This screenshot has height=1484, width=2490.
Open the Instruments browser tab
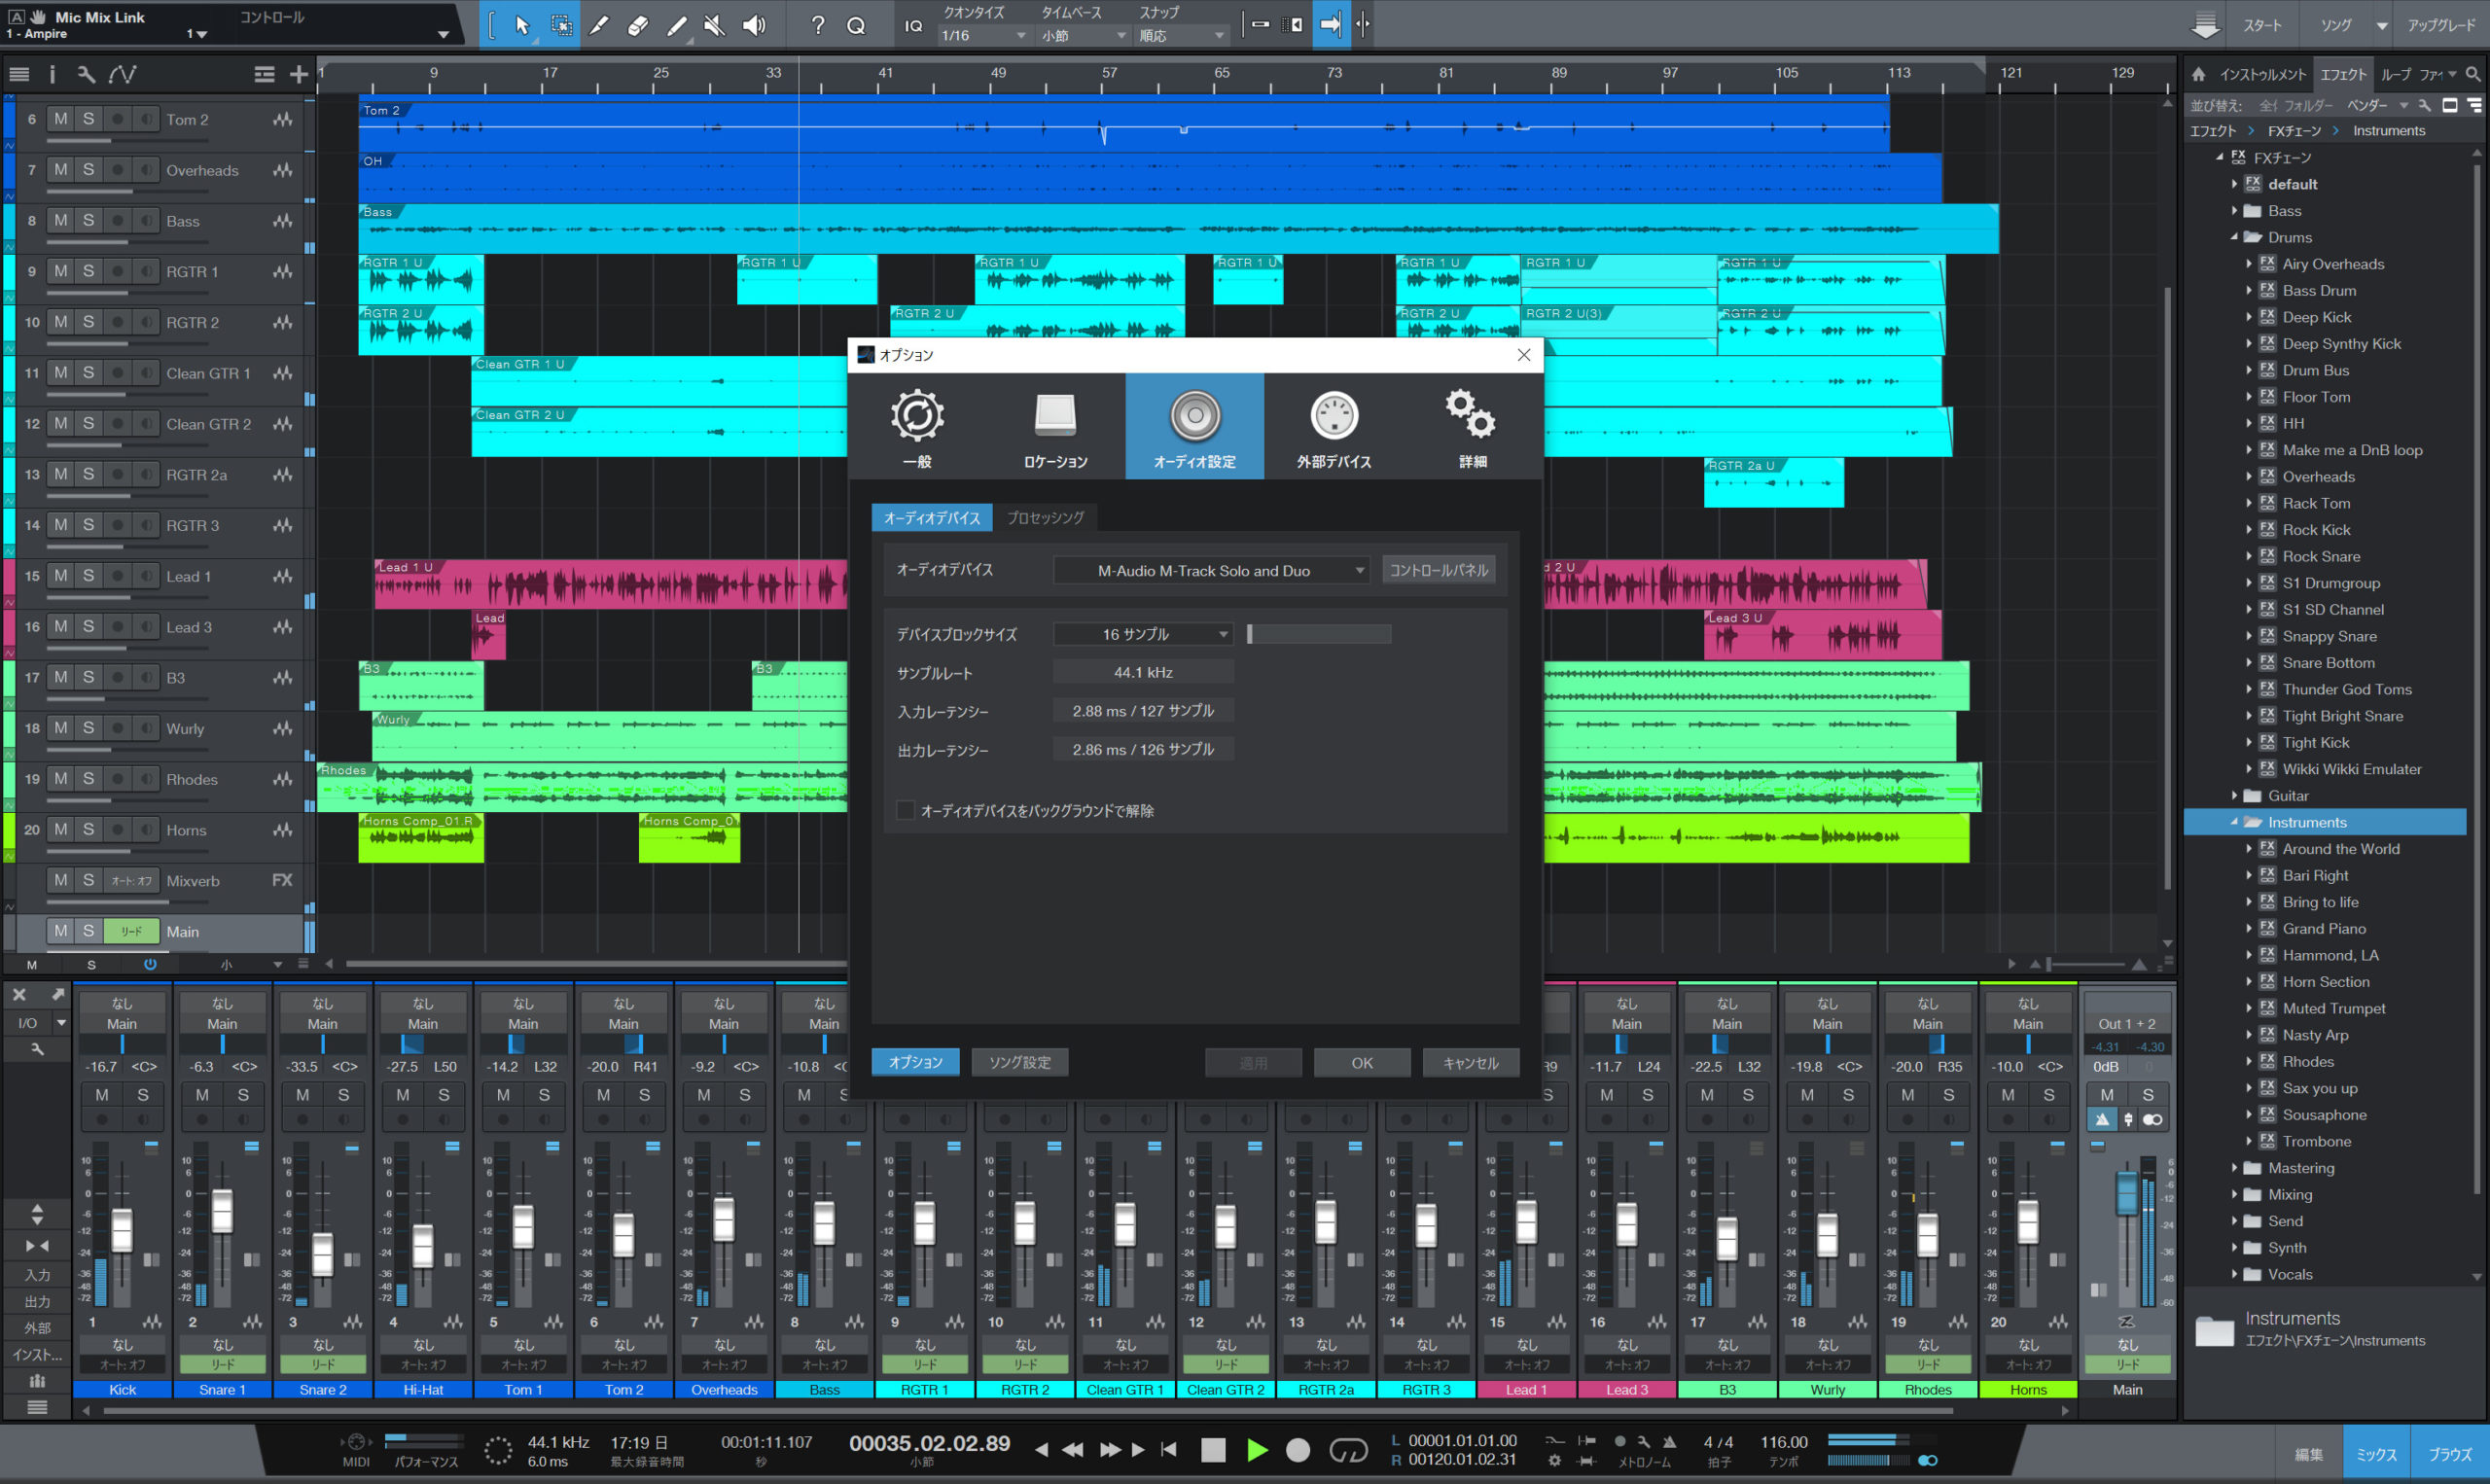pos(2262,74)
